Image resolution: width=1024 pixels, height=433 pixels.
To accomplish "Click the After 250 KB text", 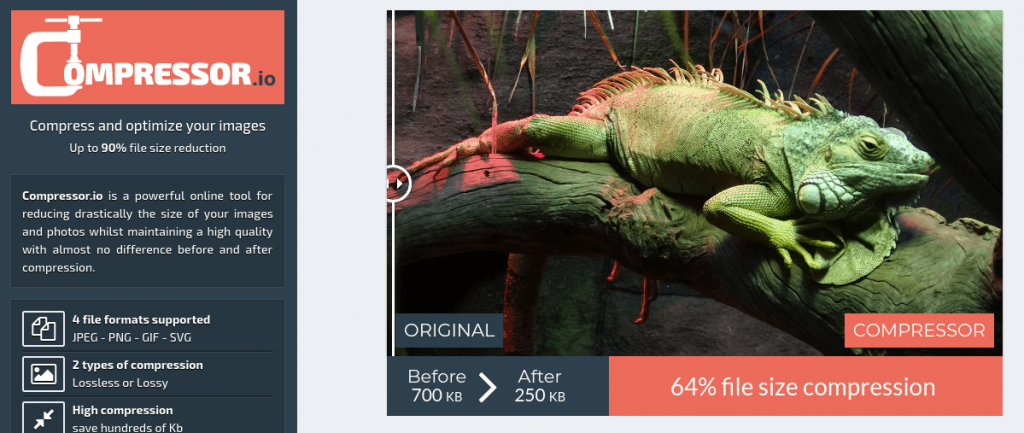I will click(x=540, y=386).
